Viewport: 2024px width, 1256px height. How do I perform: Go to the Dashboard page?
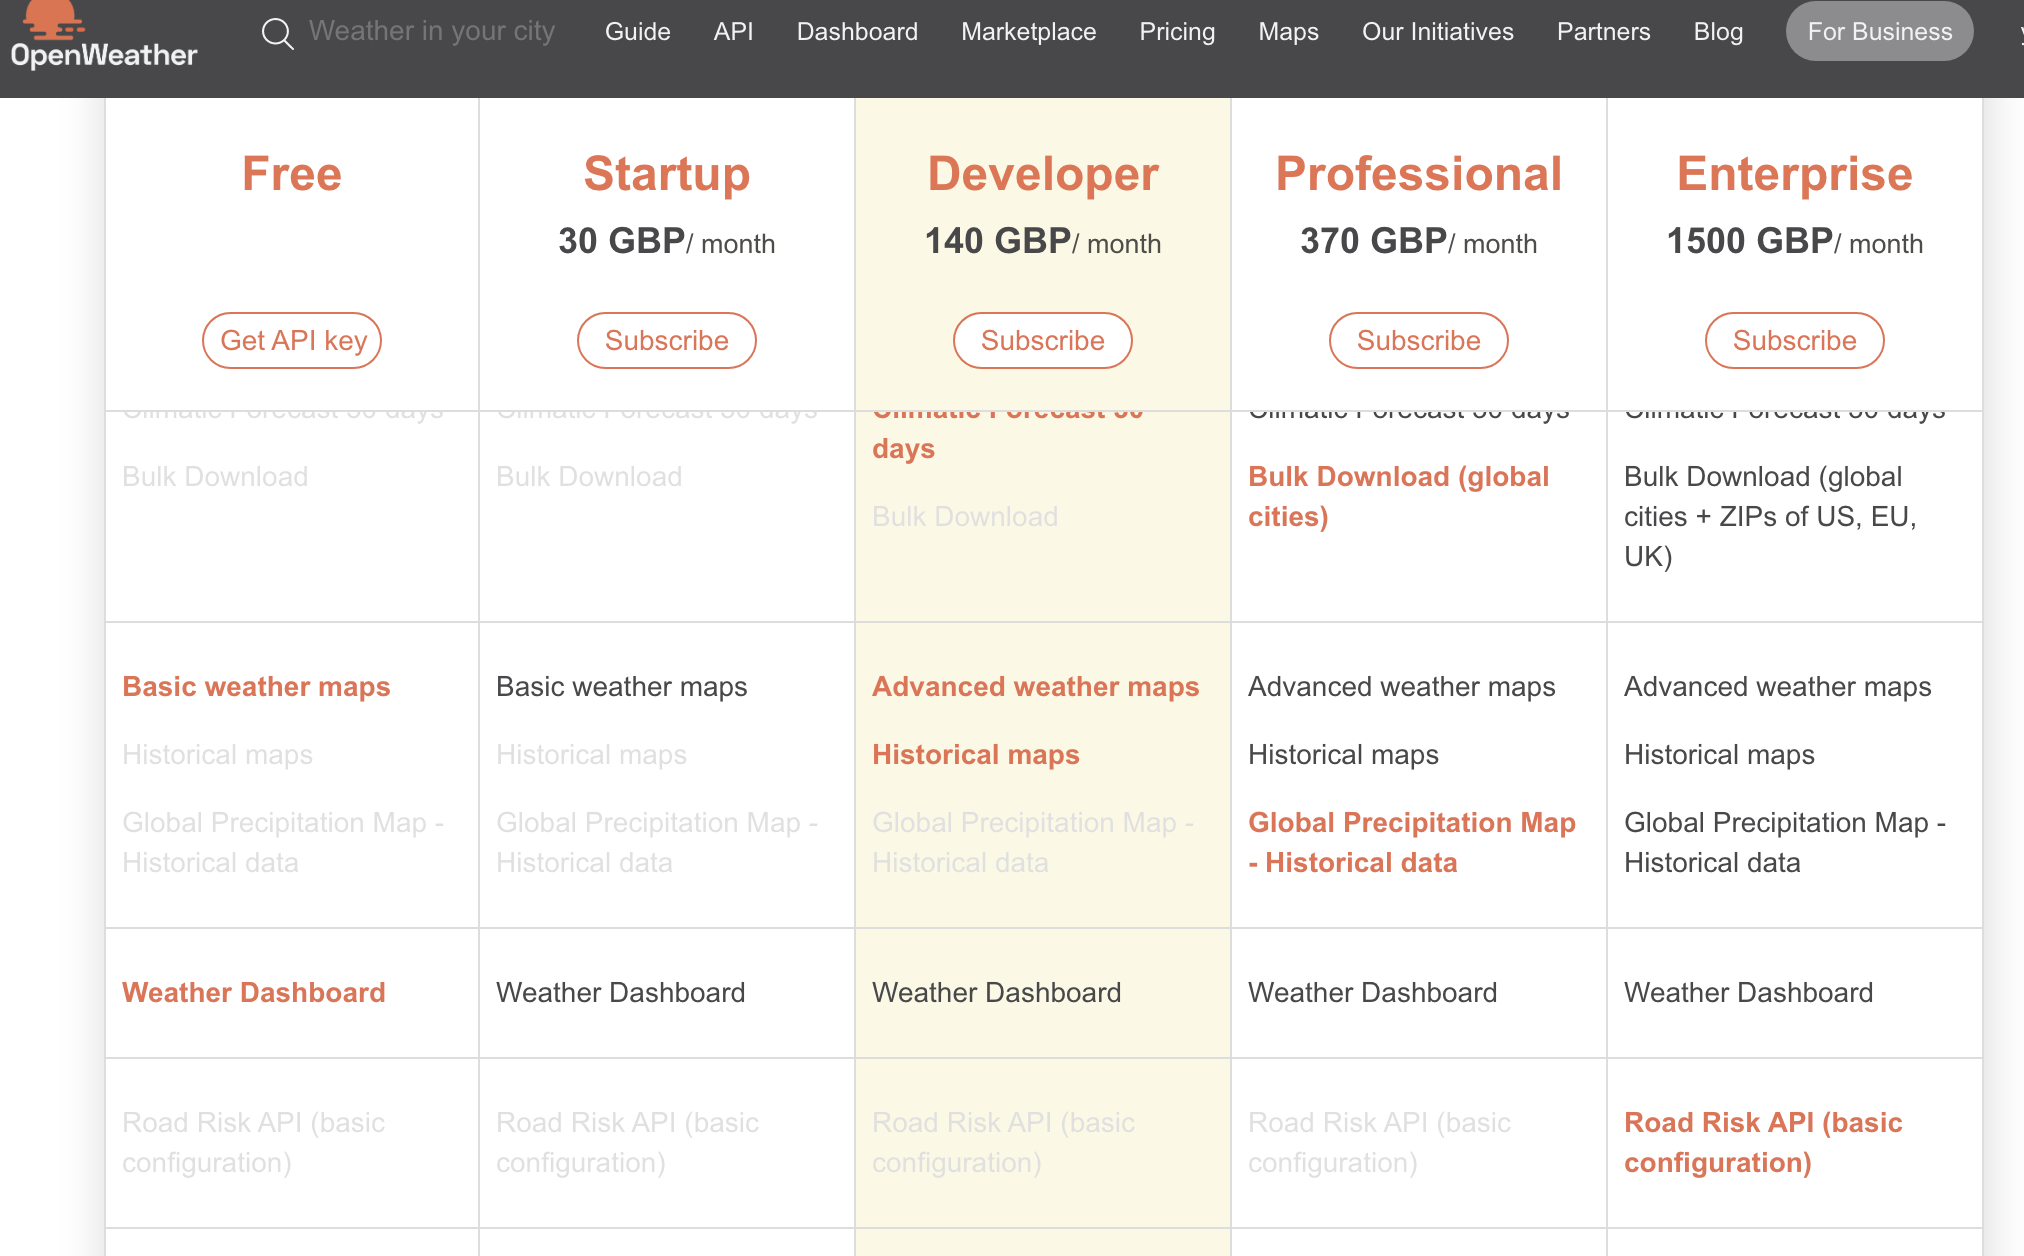(857, 32)
